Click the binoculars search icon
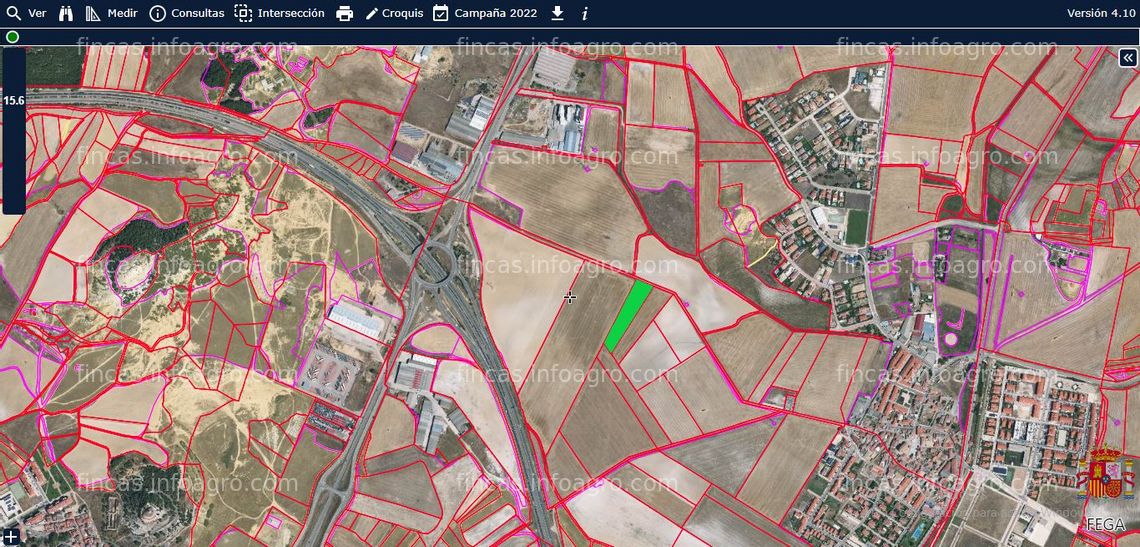The width and height of the screenshot is (1140, 547). (66, 13)
